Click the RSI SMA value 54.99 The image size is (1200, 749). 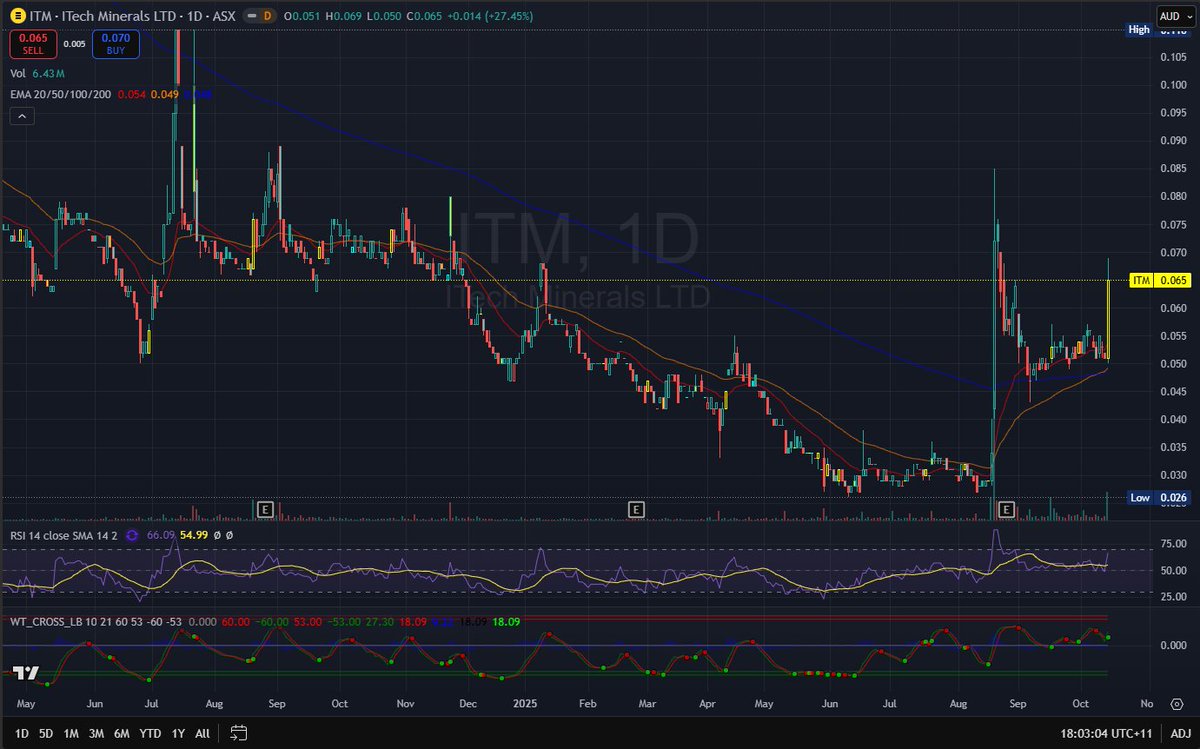[195, 535]
